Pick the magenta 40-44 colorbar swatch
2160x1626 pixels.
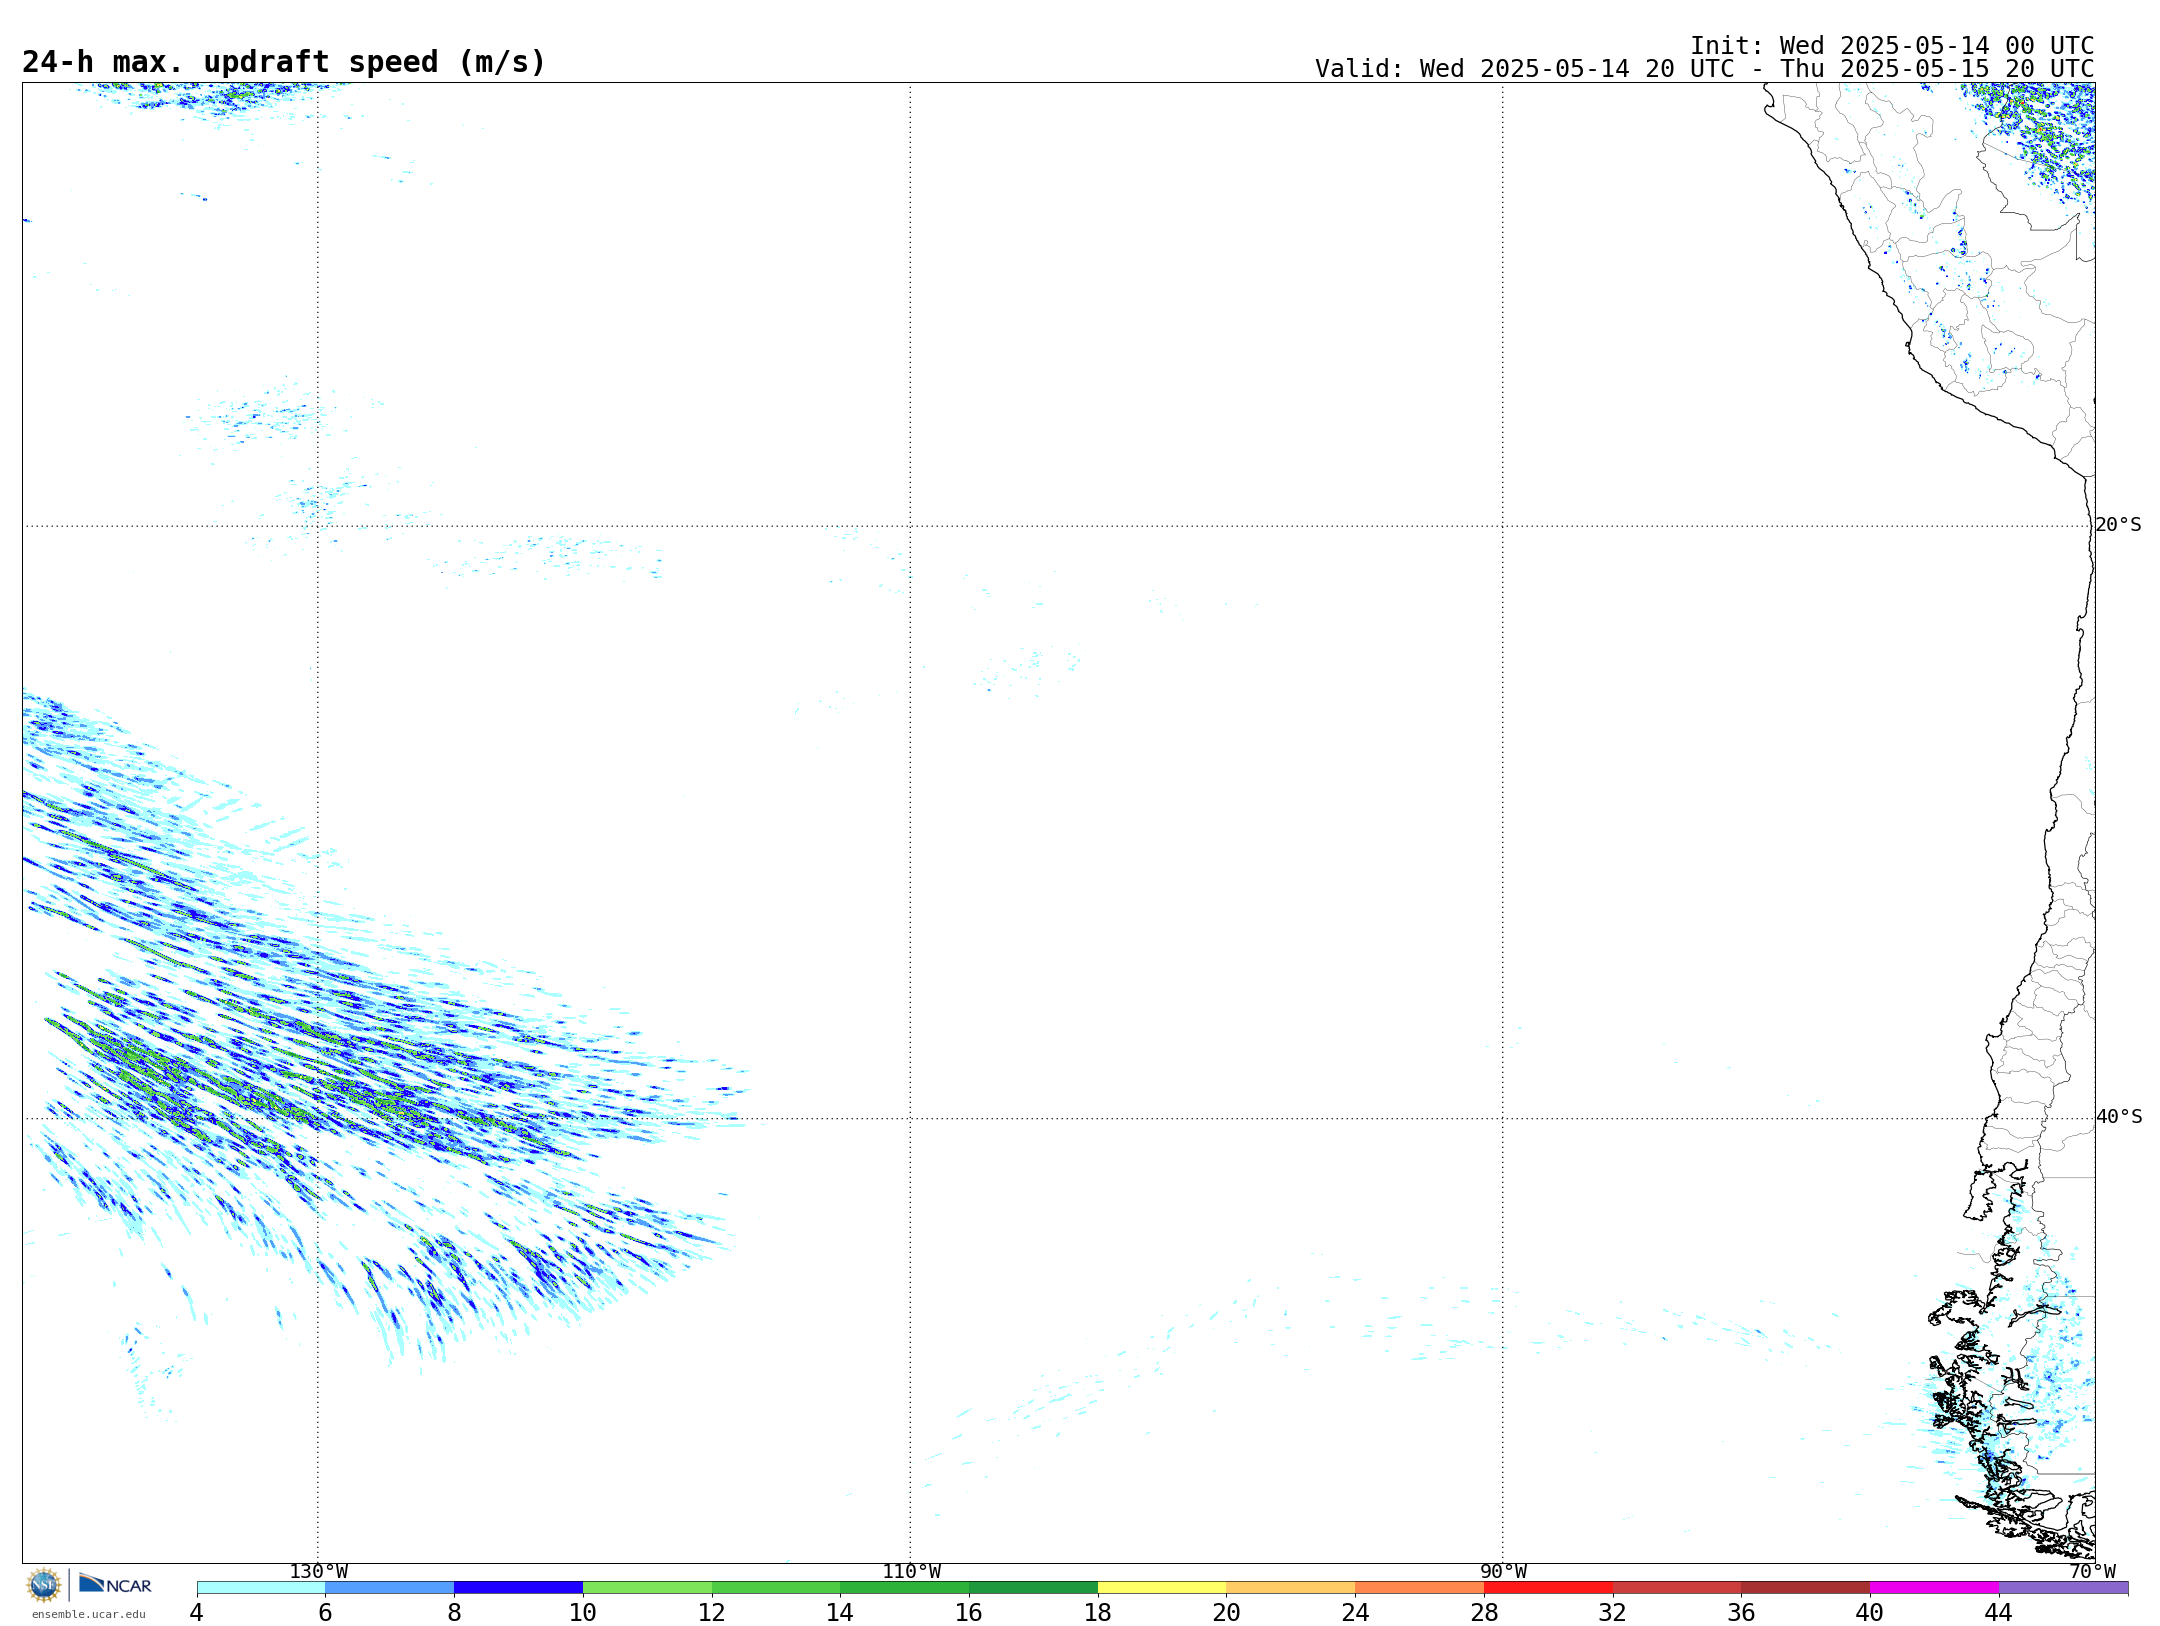tap(1935, 1588)
